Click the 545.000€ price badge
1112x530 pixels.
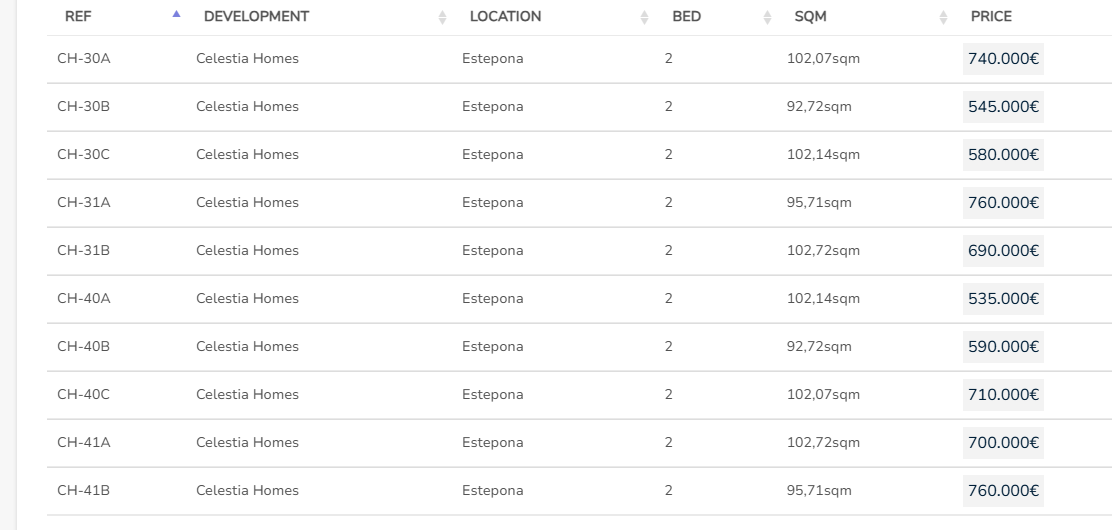click(x=1003, y=107)
